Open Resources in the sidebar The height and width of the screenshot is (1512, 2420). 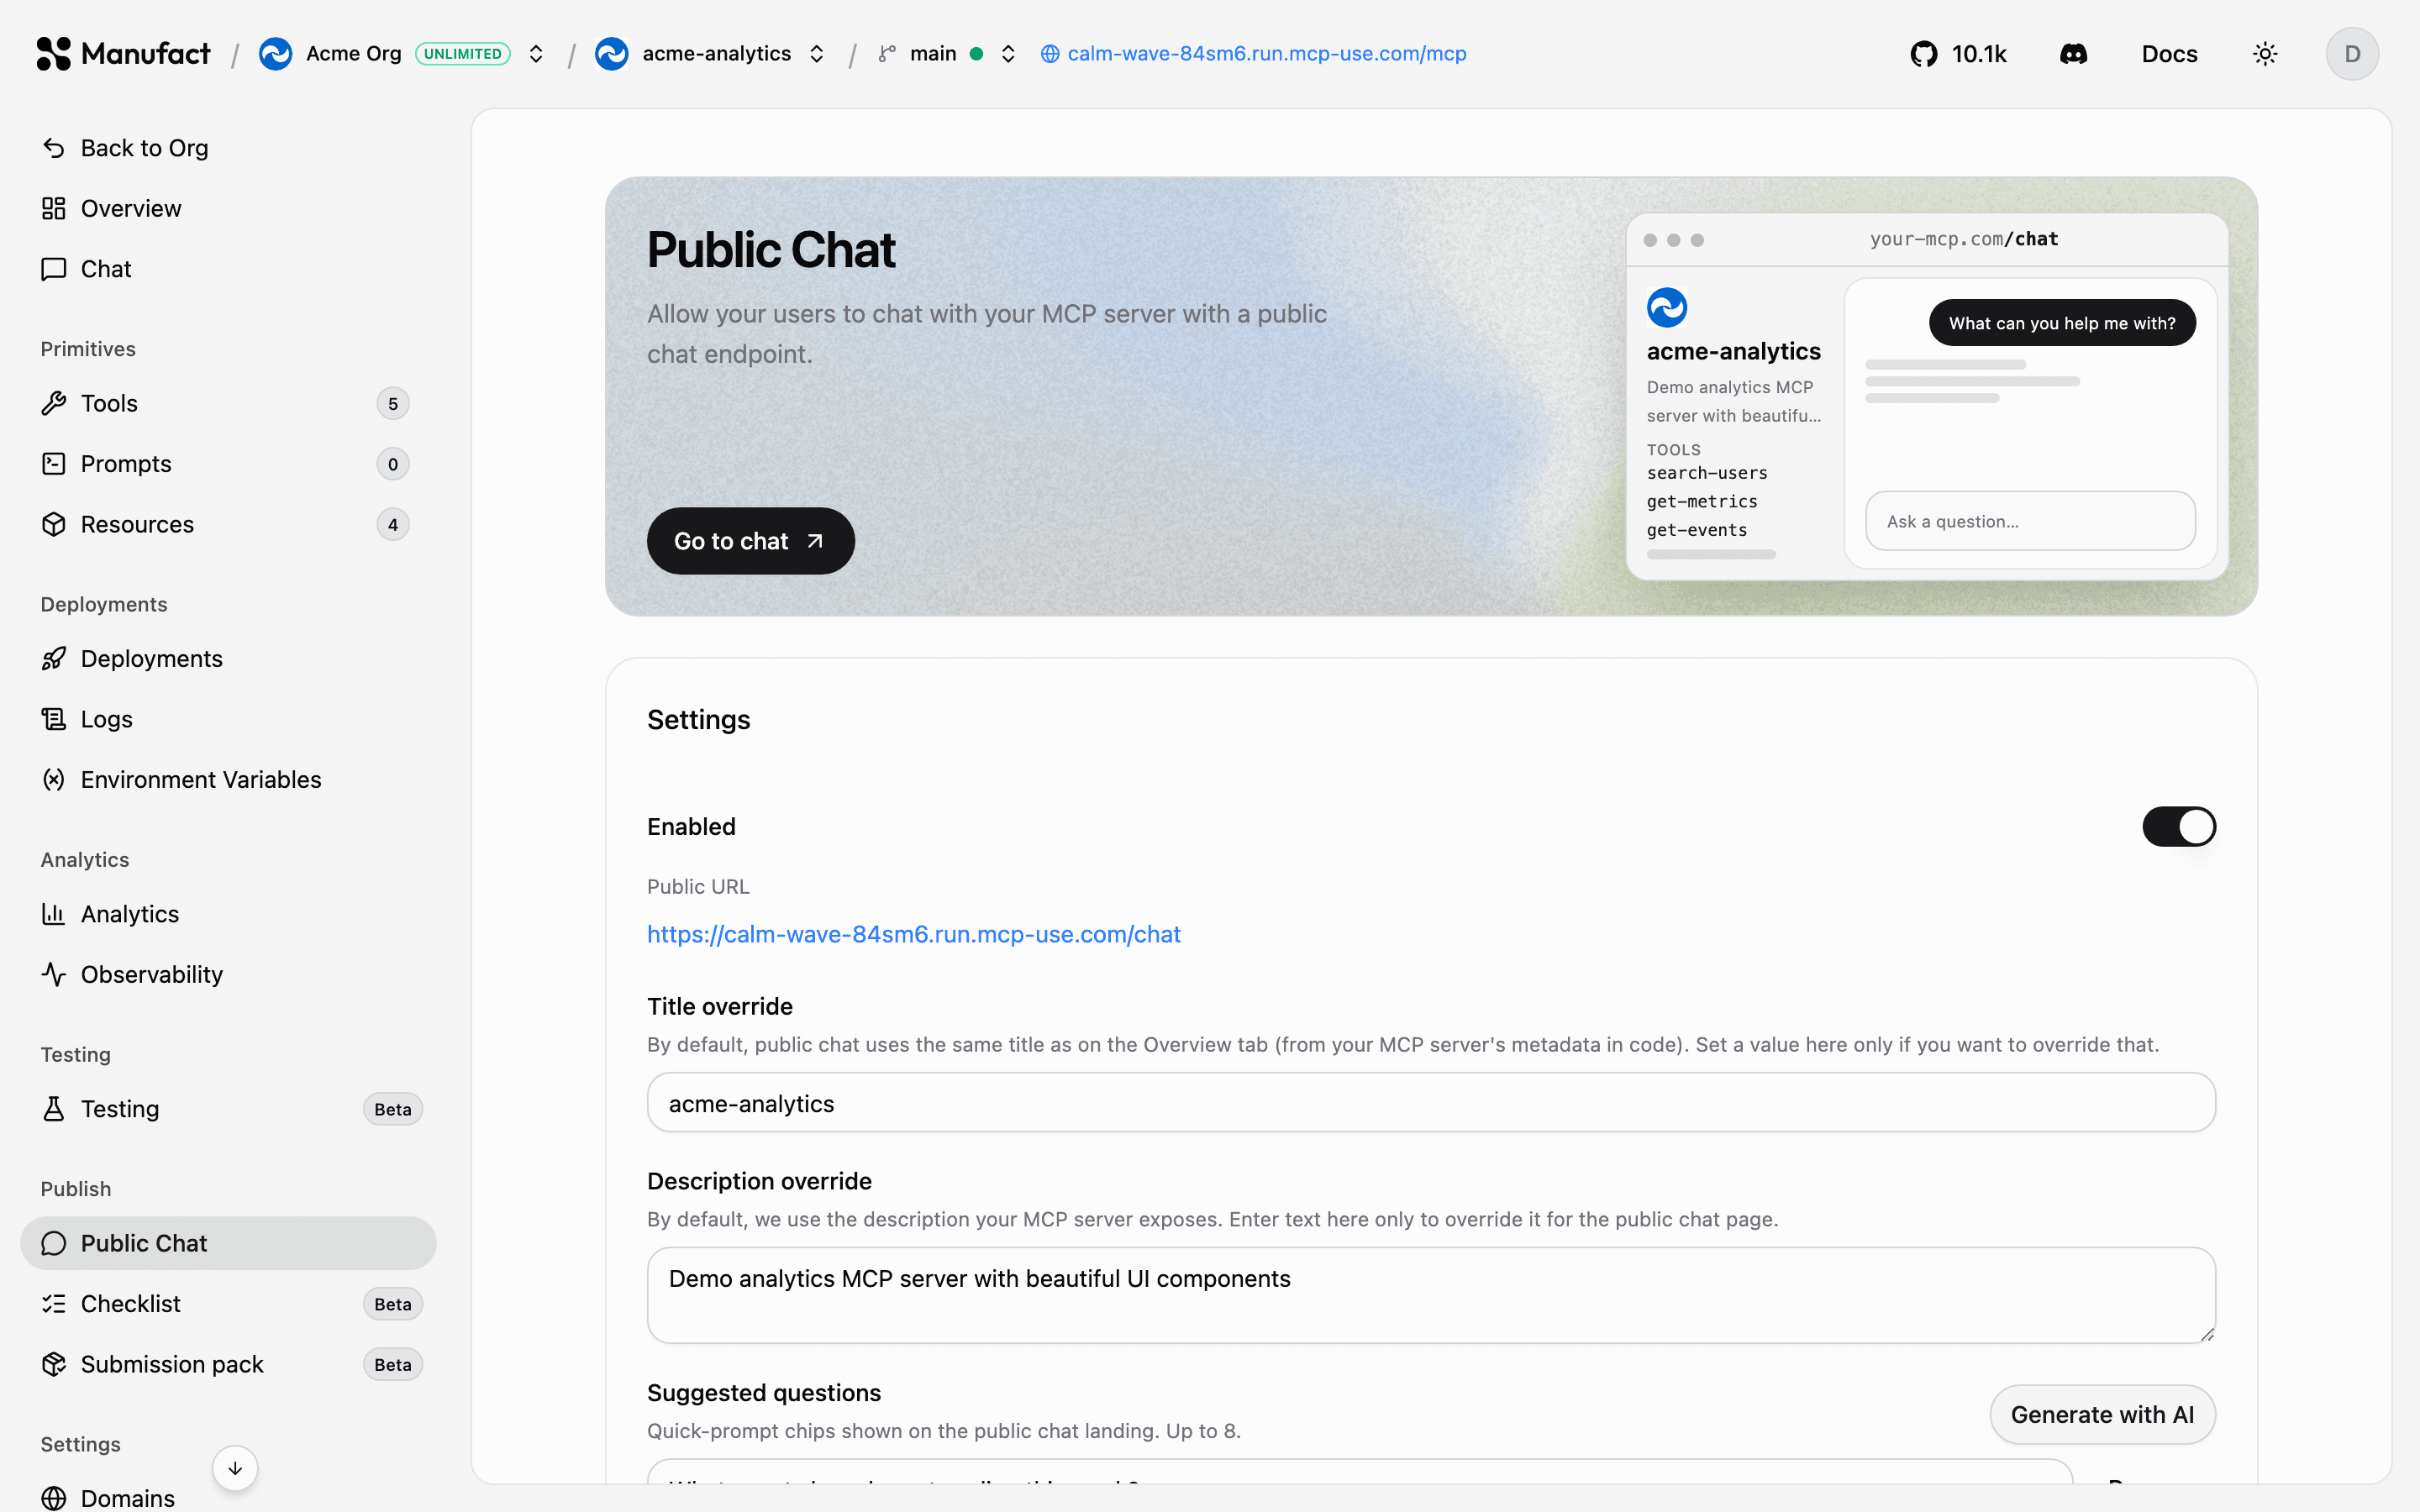click(228, 524)
